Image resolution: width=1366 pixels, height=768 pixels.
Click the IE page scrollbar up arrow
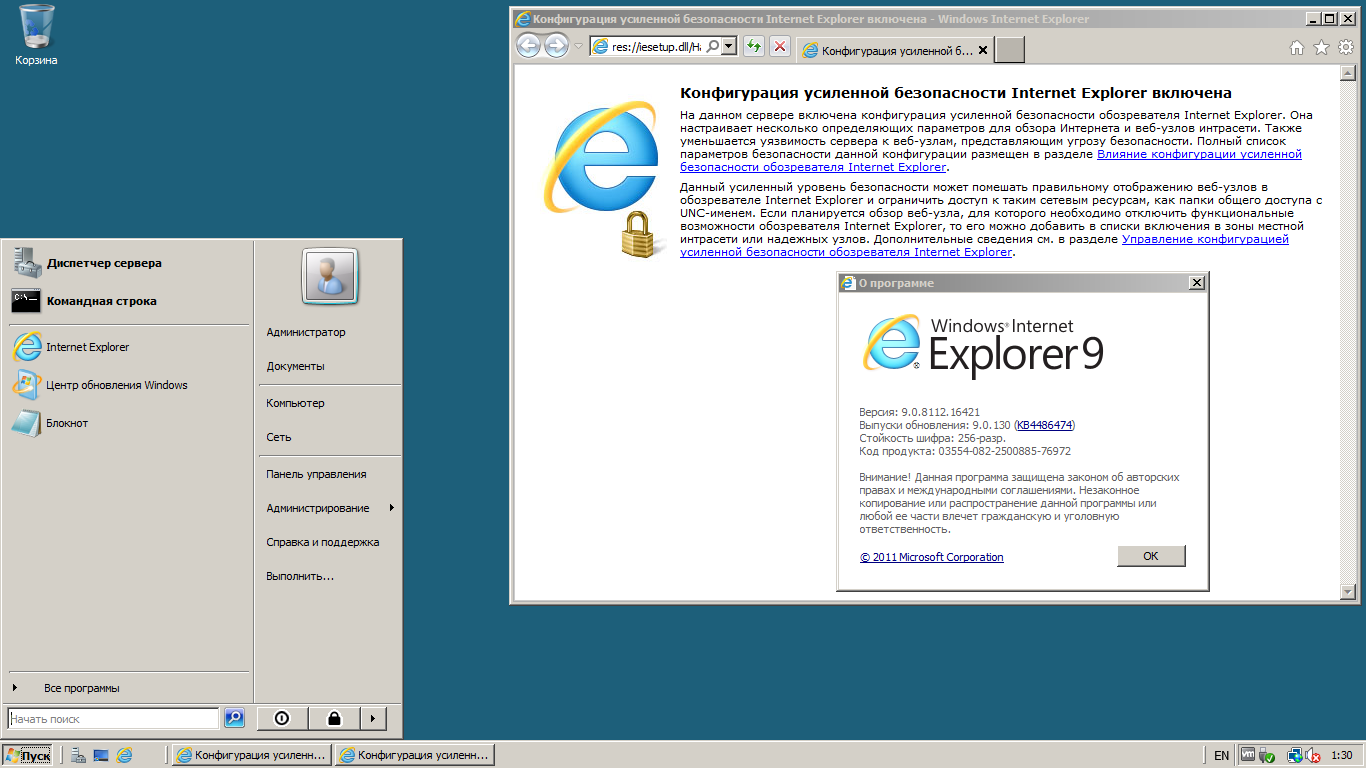click(1346, 73)
